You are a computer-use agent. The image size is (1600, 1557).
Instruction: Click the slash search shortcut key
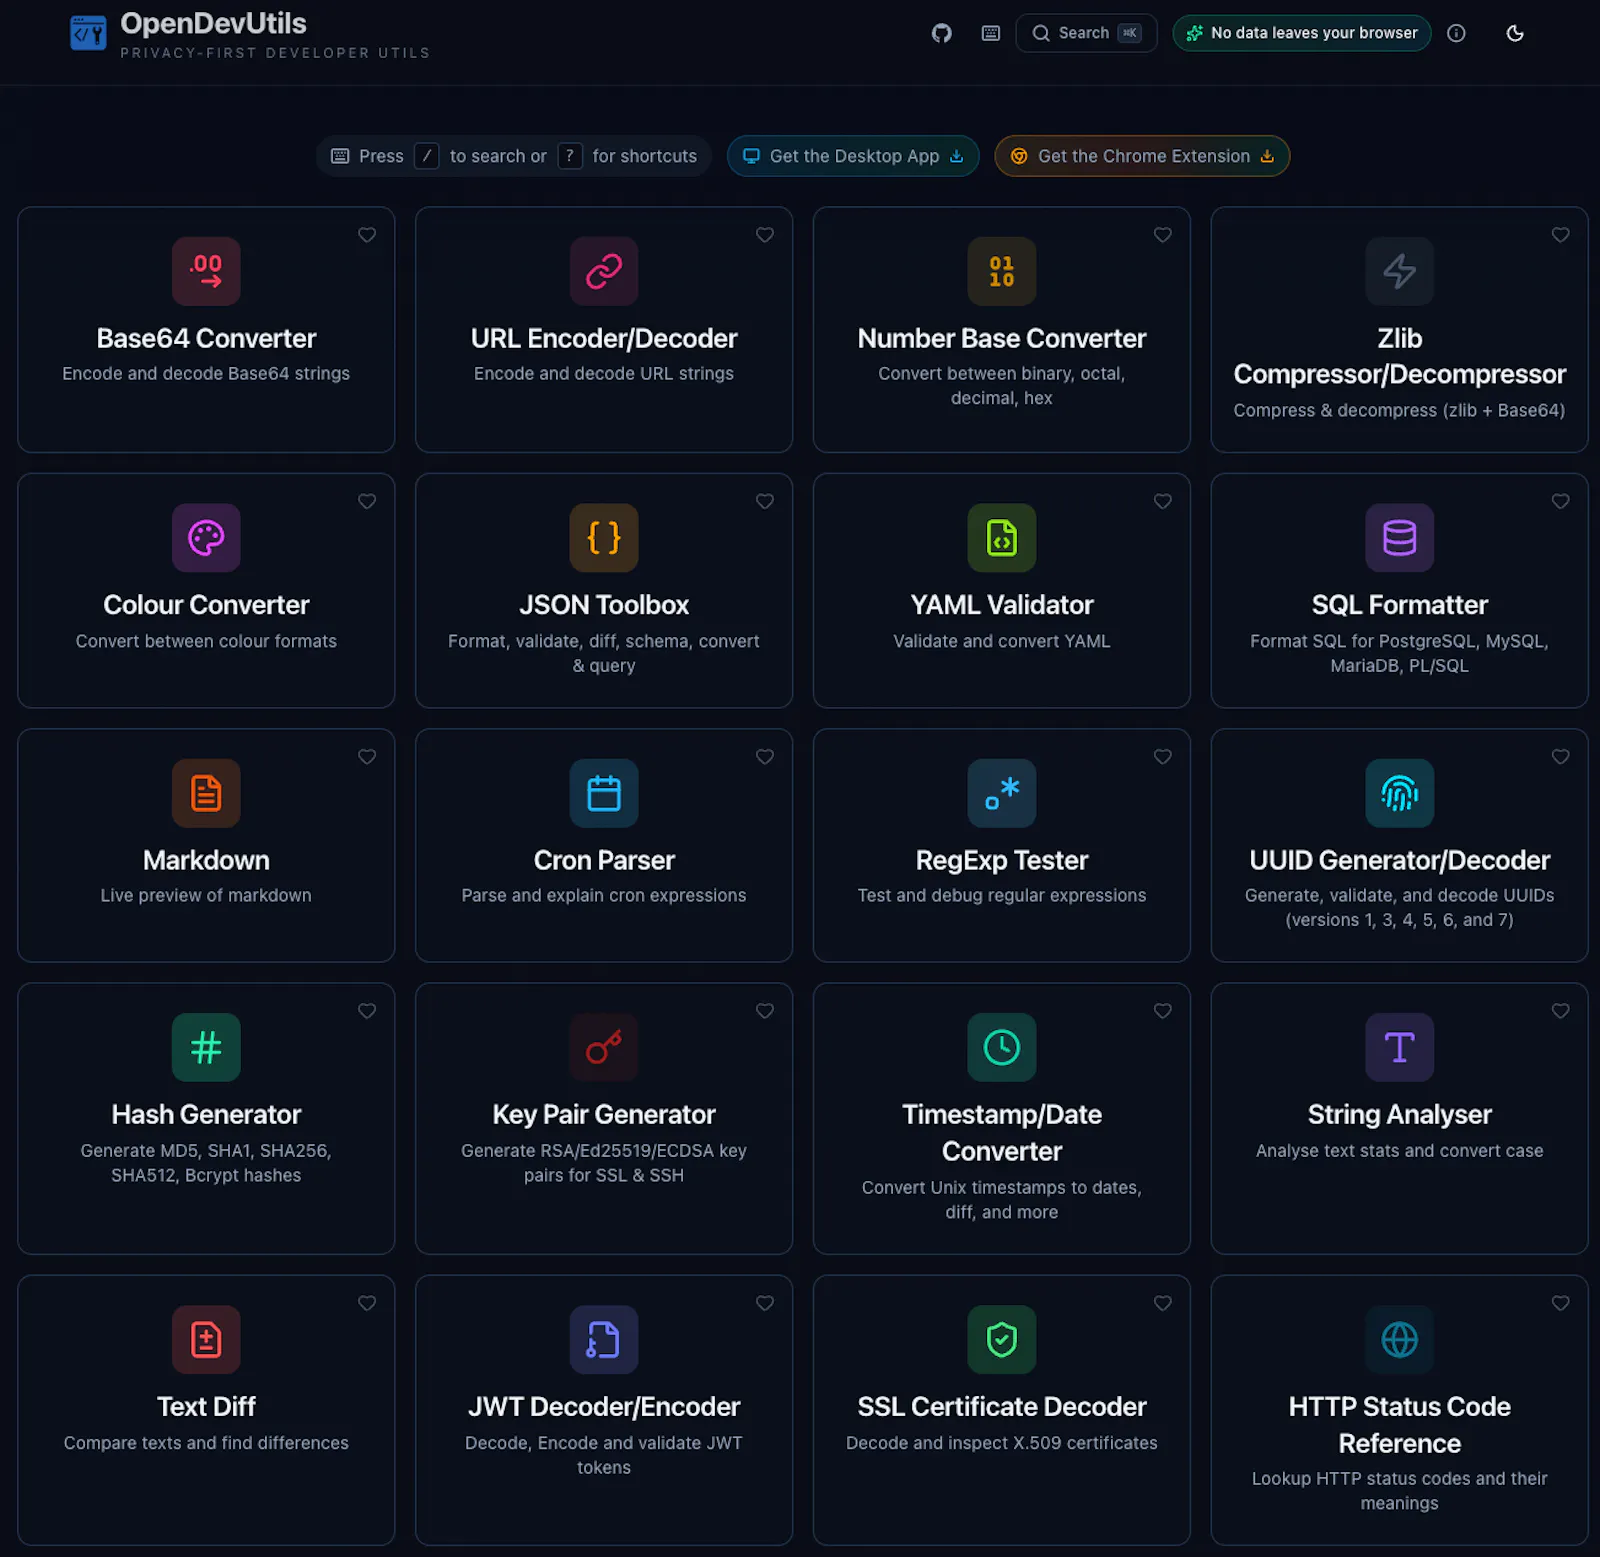click(x=426, y=156)
